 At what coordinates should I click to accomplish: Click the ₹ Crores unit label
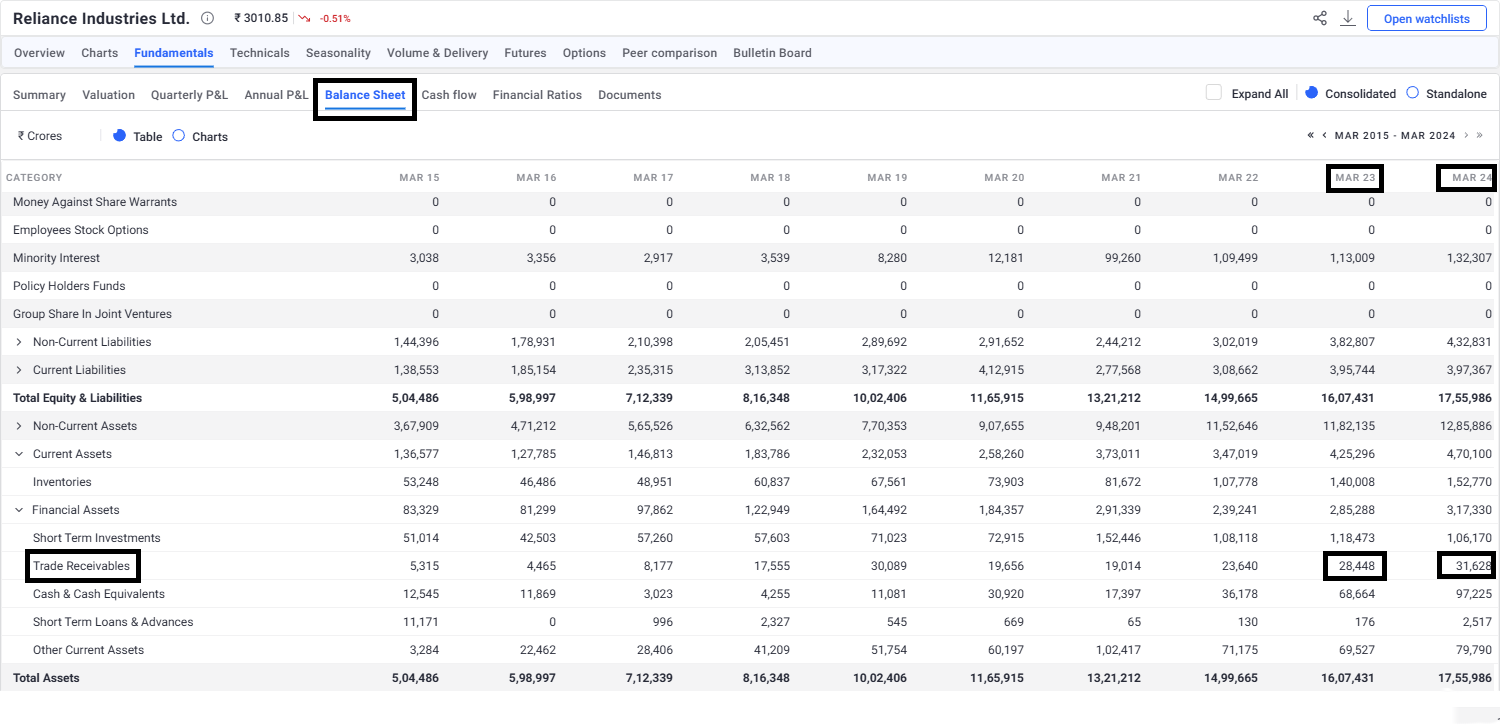[x=40, y=136]
